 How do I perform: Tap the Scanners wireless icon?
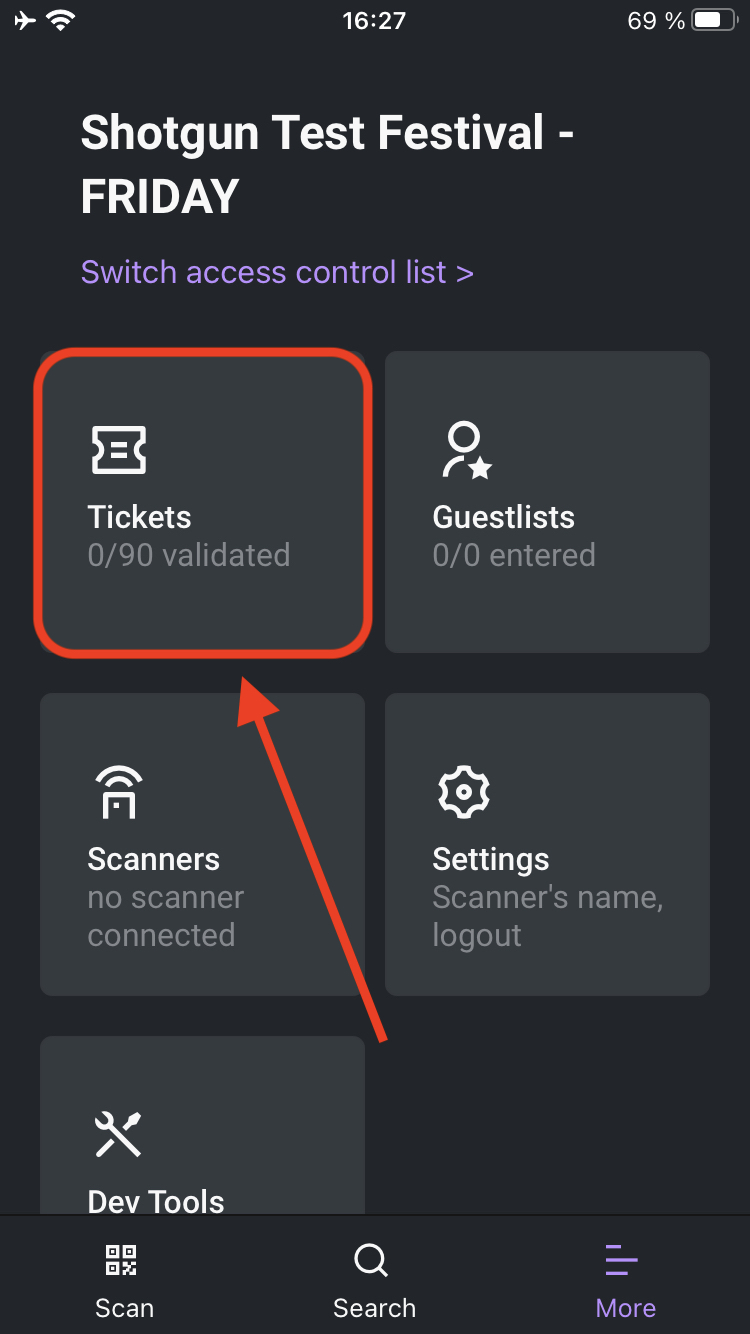click(119, 792)
